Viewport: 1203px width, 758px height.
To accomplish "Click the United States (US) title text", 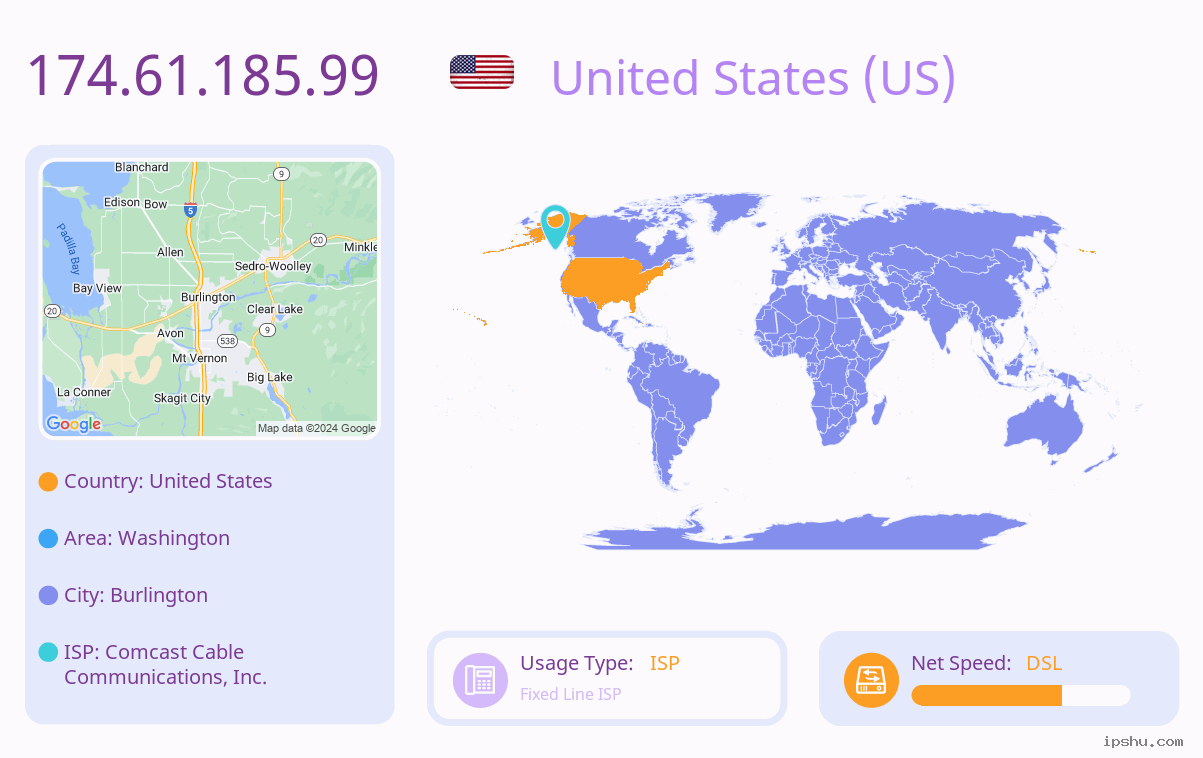I will [x=753, y=78].
